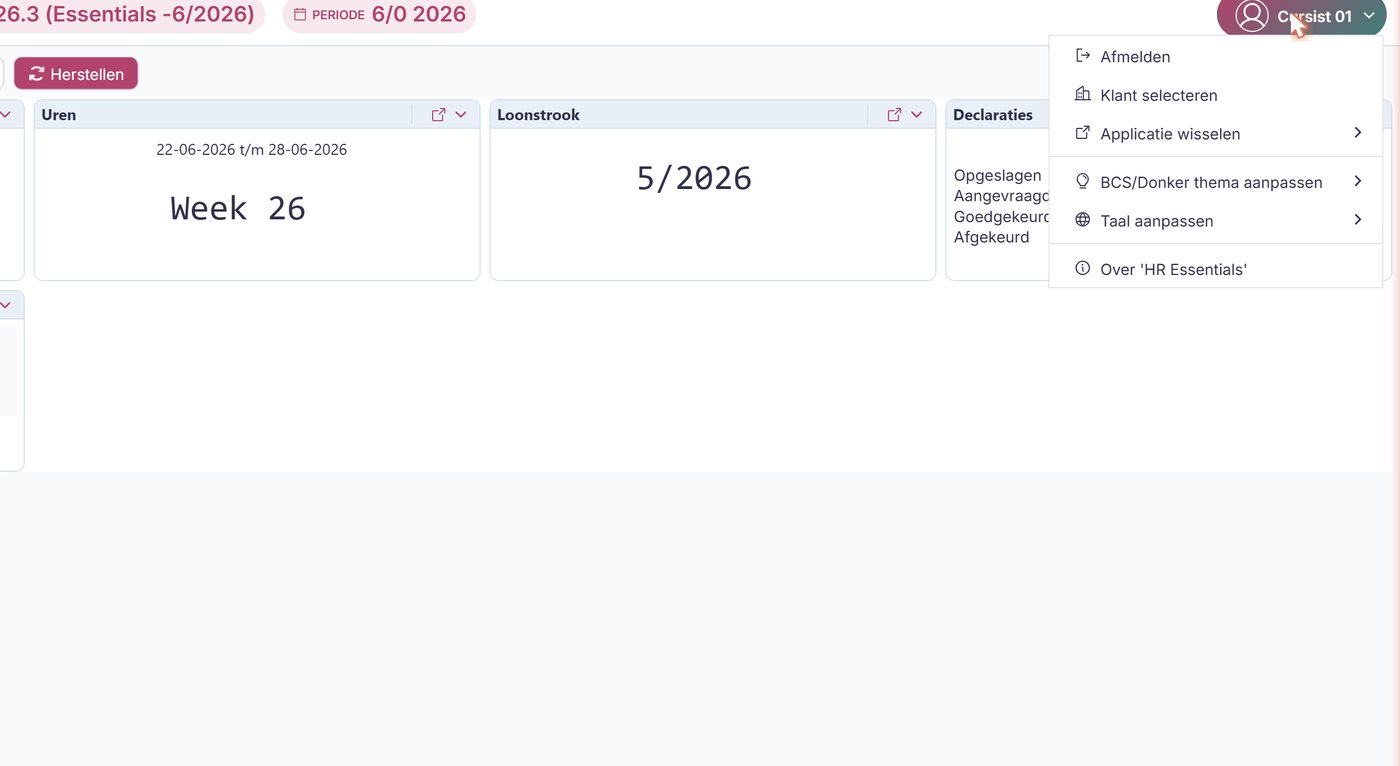Click the lightbulb theme icon
This screenshot has height=766, width=1400.
(1082, 181)
